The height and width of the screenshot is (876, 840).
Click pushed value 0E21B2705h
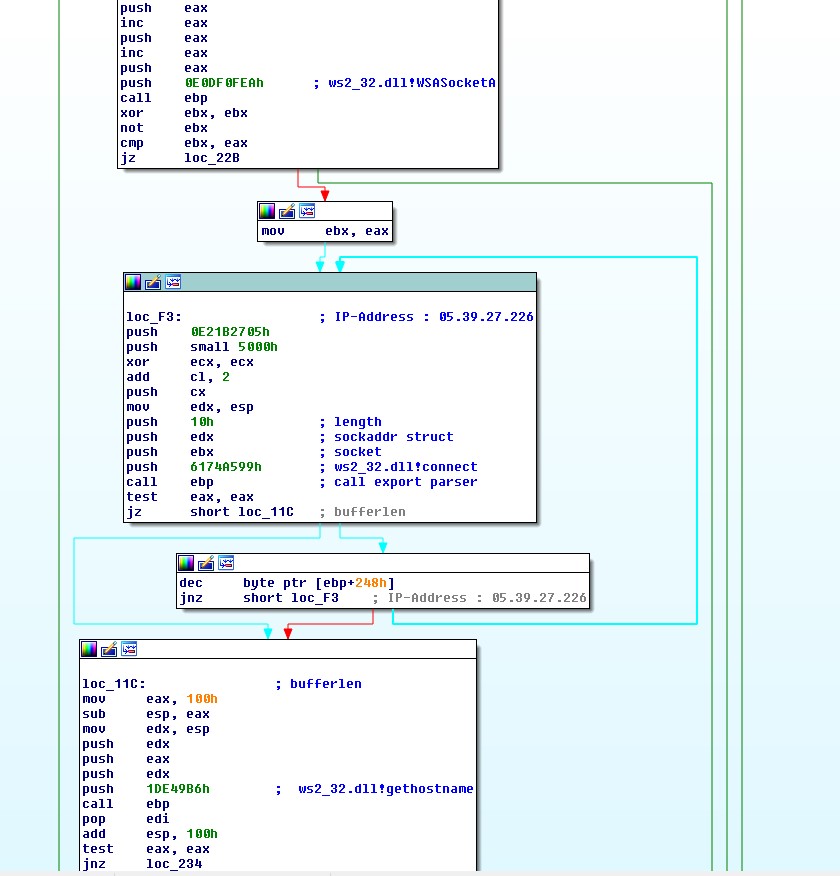coord(230,332)
